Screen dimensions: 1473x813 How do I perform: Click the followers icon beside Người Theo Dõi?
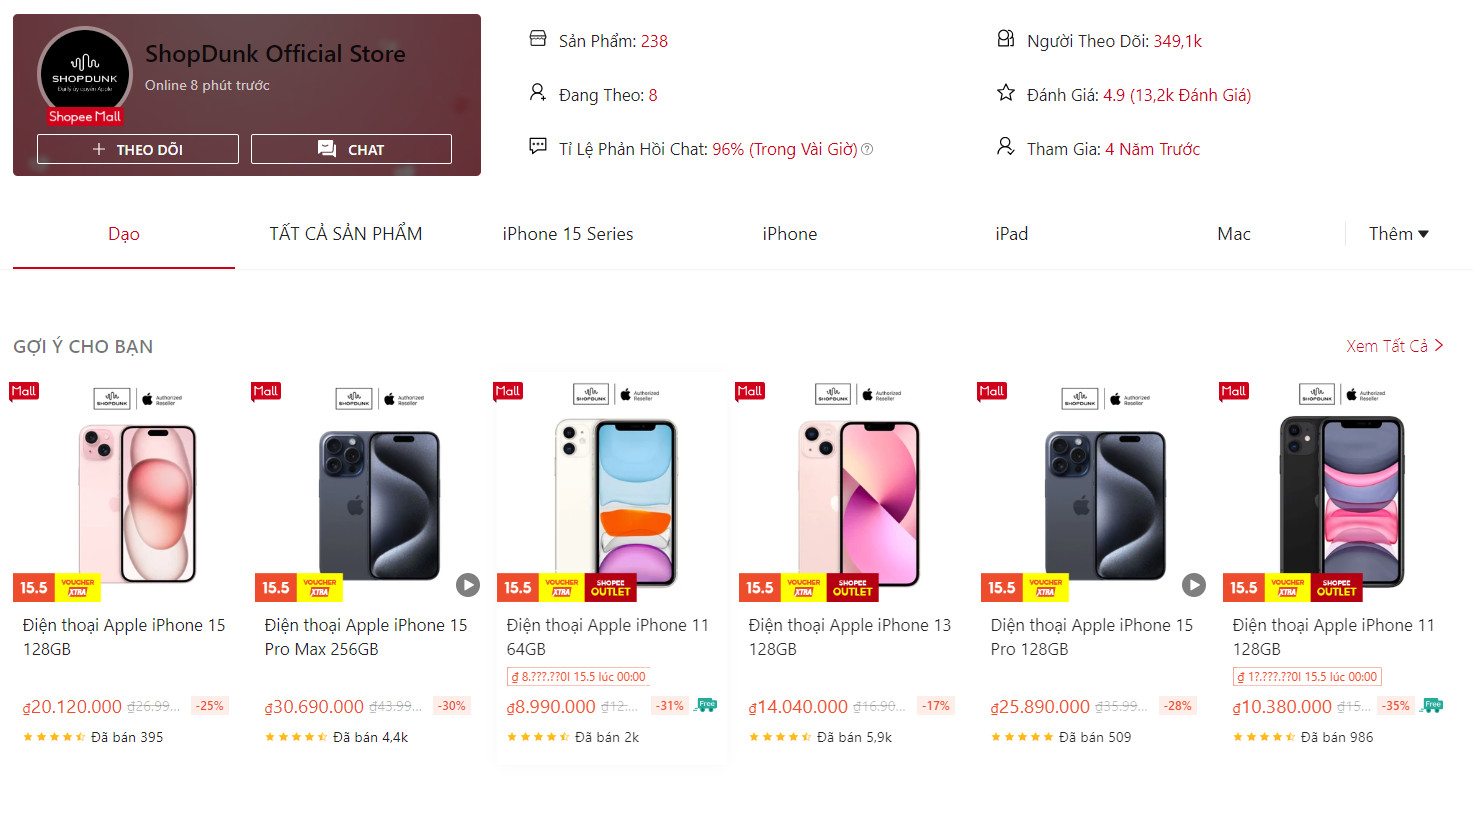tap(1006, 39)
